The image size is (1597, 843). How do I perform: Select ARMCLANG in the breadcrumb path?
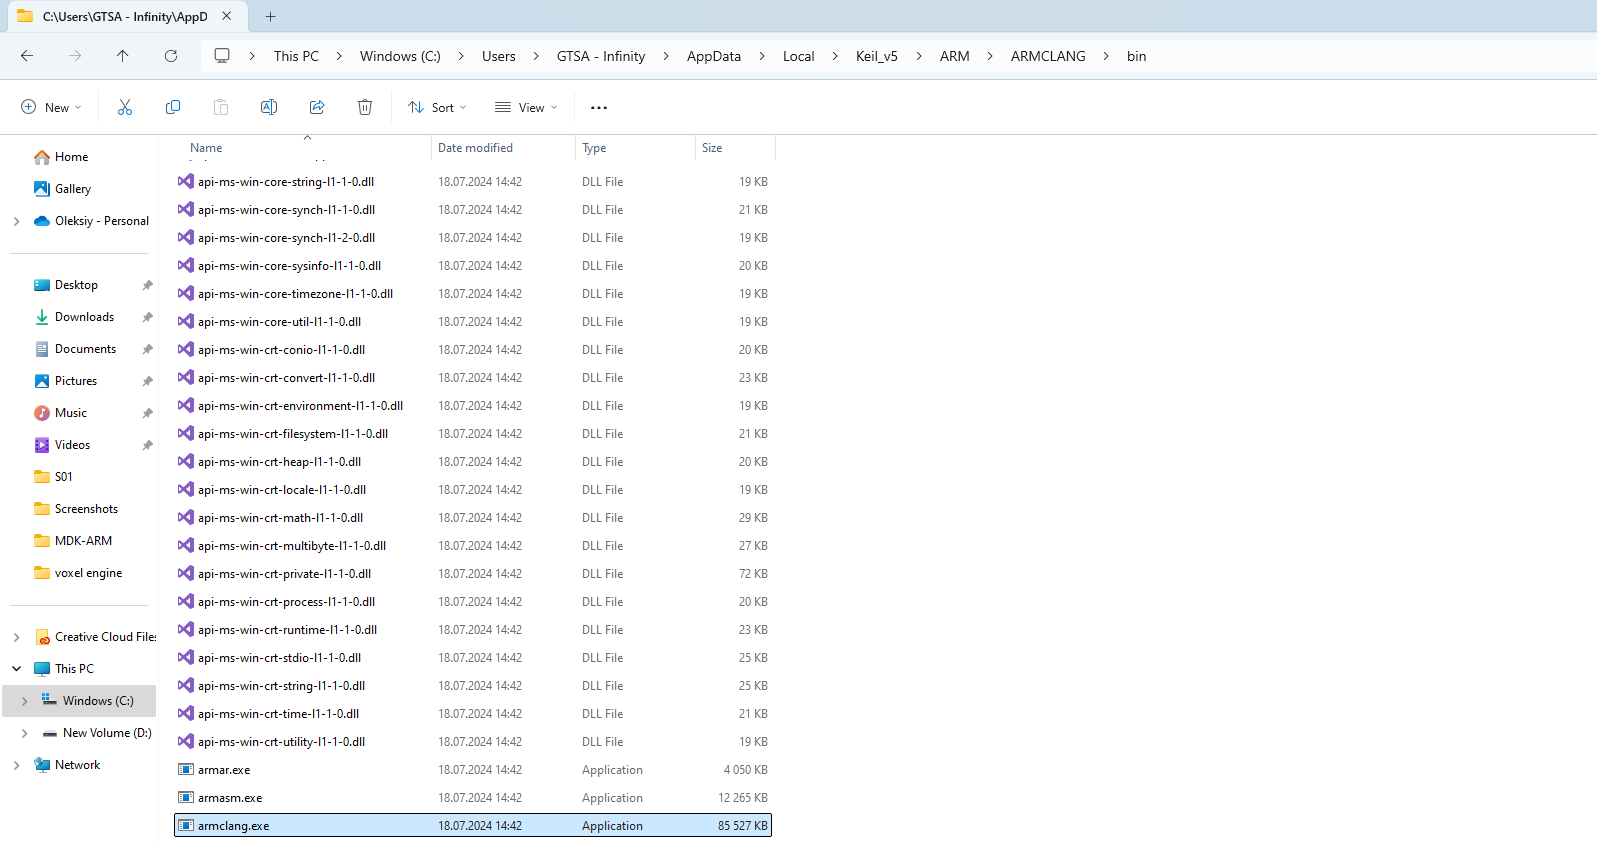click(1048, 56)
